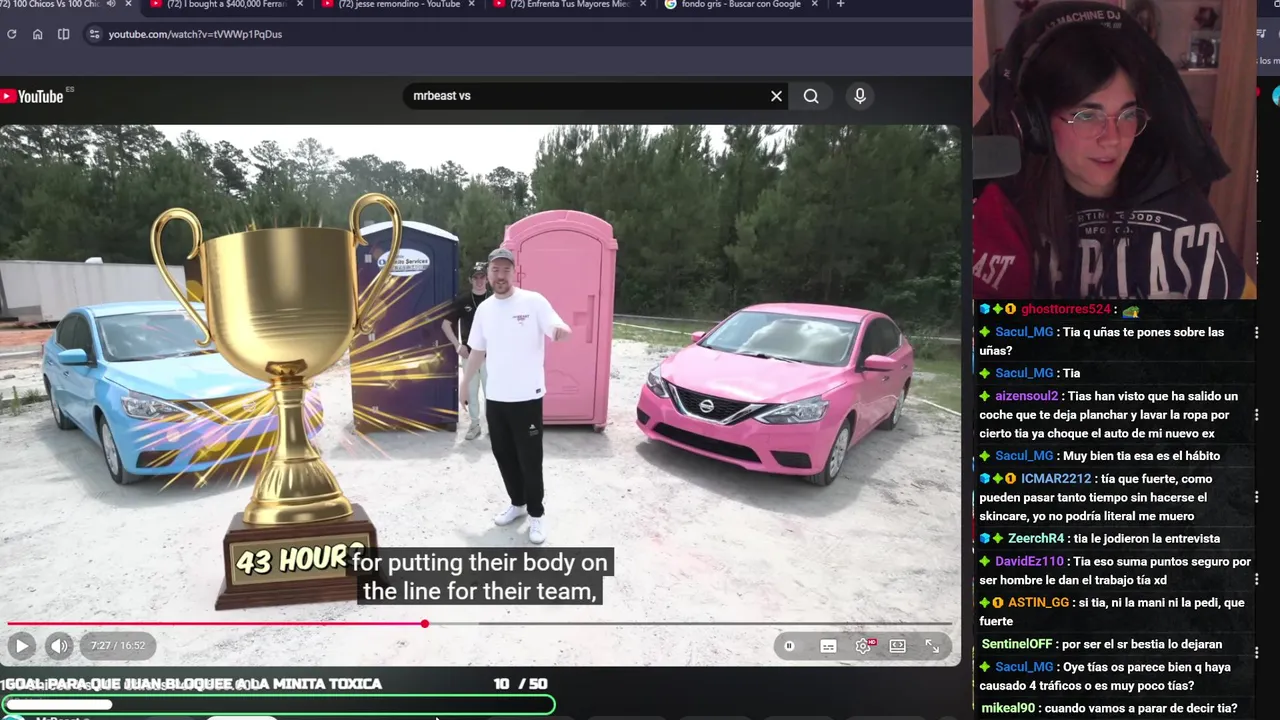This screenshot has height=720, width=1280.
Task: Click the green goal progress bar
Action: click(x=277, y=706)
